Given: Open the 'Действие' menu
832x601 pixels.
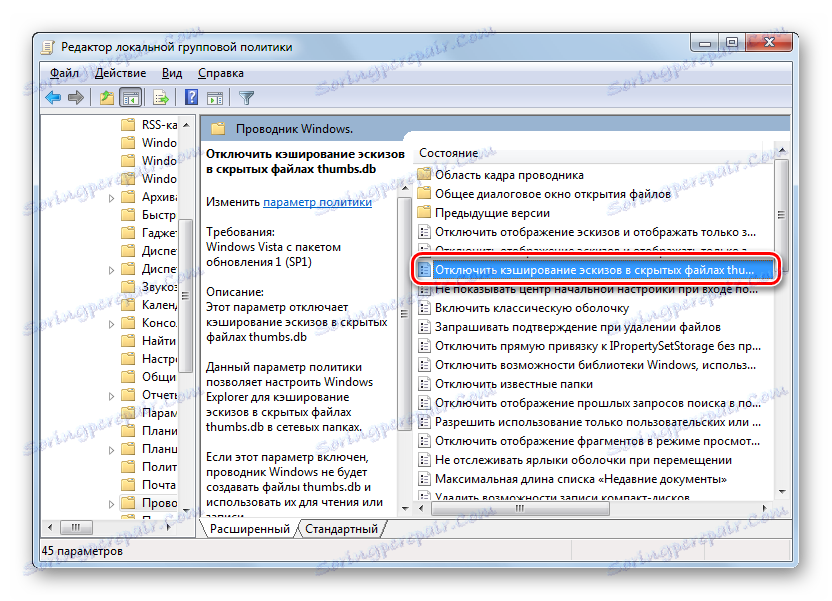Looking at the screenshot, I should click(x=120, y=72).
